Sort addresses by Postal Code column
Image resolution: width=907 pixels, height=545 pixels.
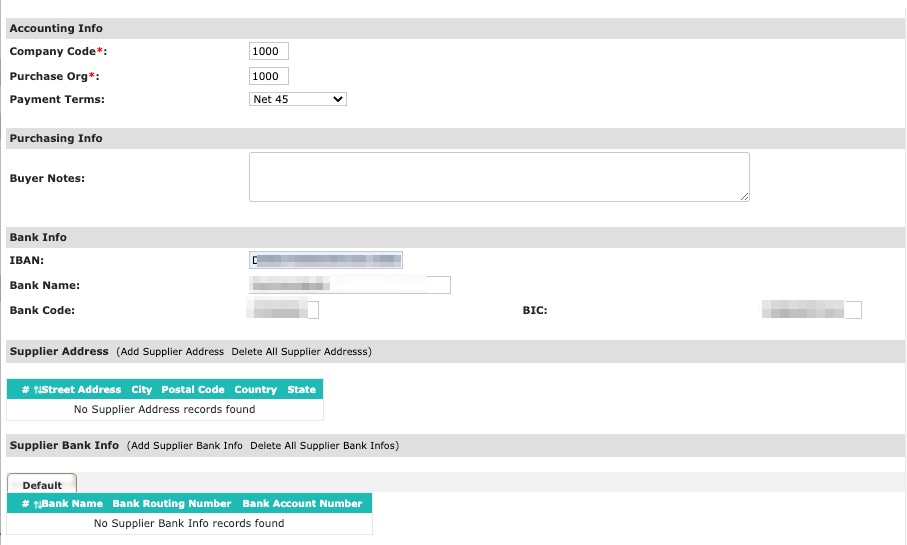coord(192,390)
